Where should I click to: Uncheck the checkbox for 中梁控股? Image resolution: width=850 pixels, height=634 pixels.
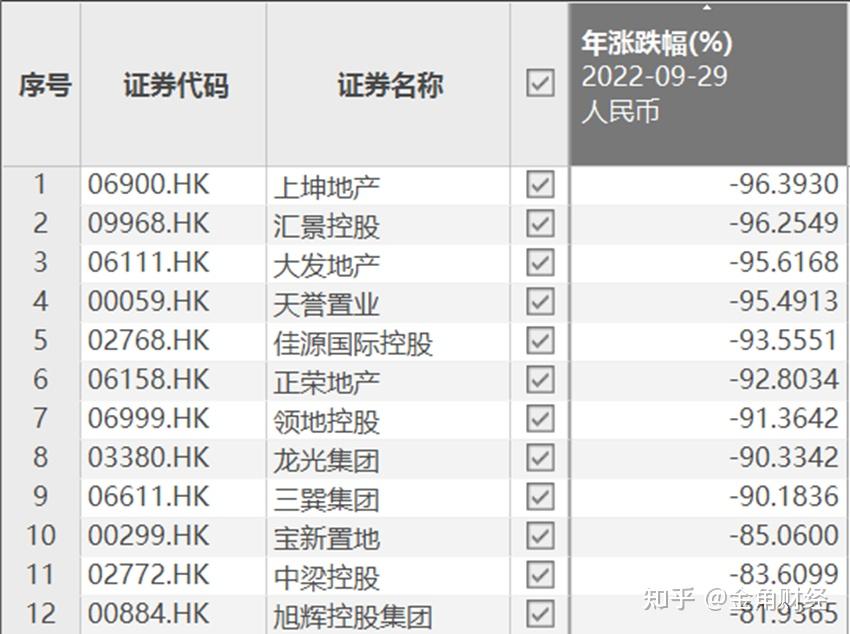[540, 574]
